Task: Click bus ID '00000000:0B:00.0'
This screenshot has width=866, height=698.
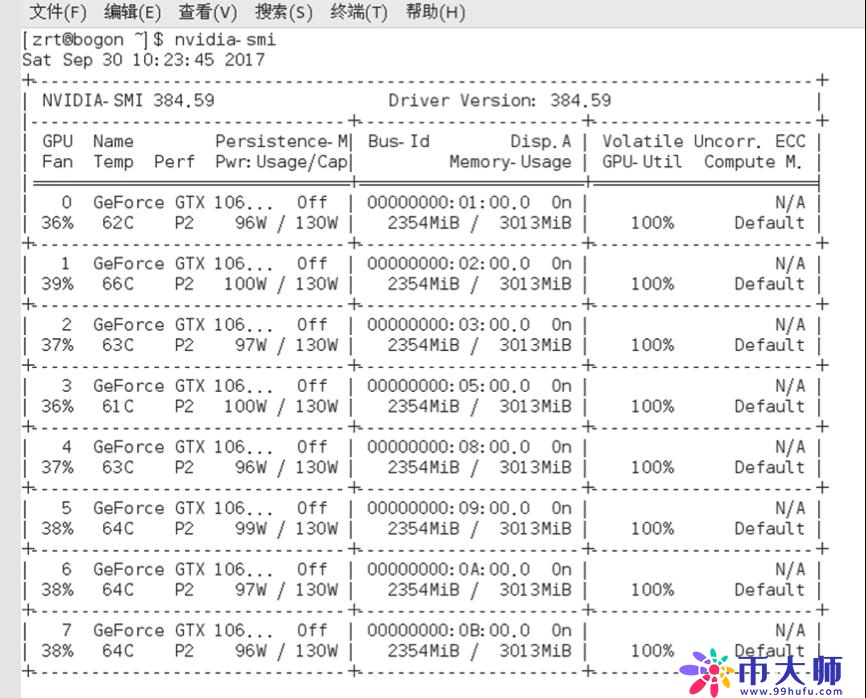Action: pyautogui.click(x=449, y=630)
